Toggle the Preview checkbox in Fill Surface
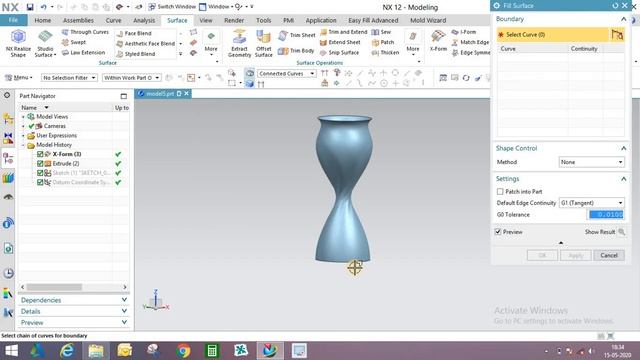This screenshot has width=640, height=360. [x=498, y=232]
